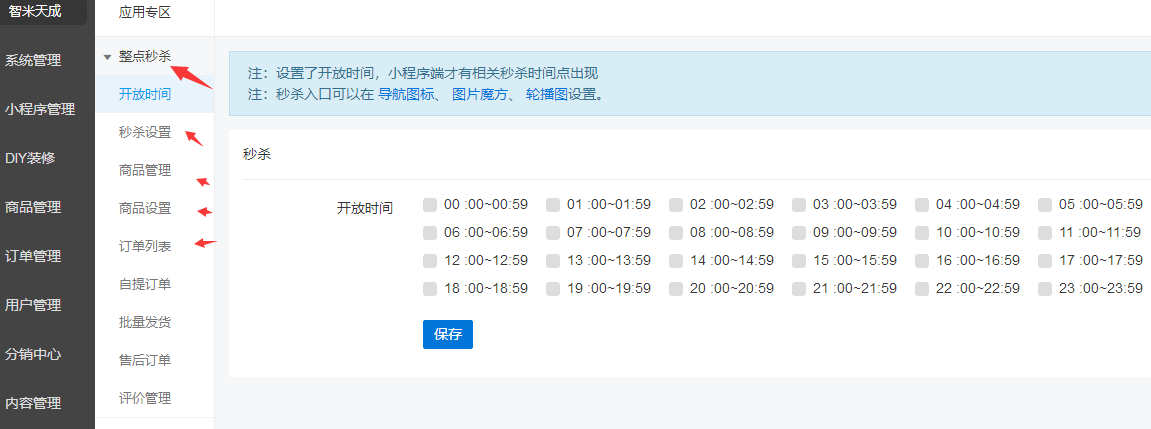
Task: Open 订单管理 in the dark navigation
Action: [x=33, y=256]
